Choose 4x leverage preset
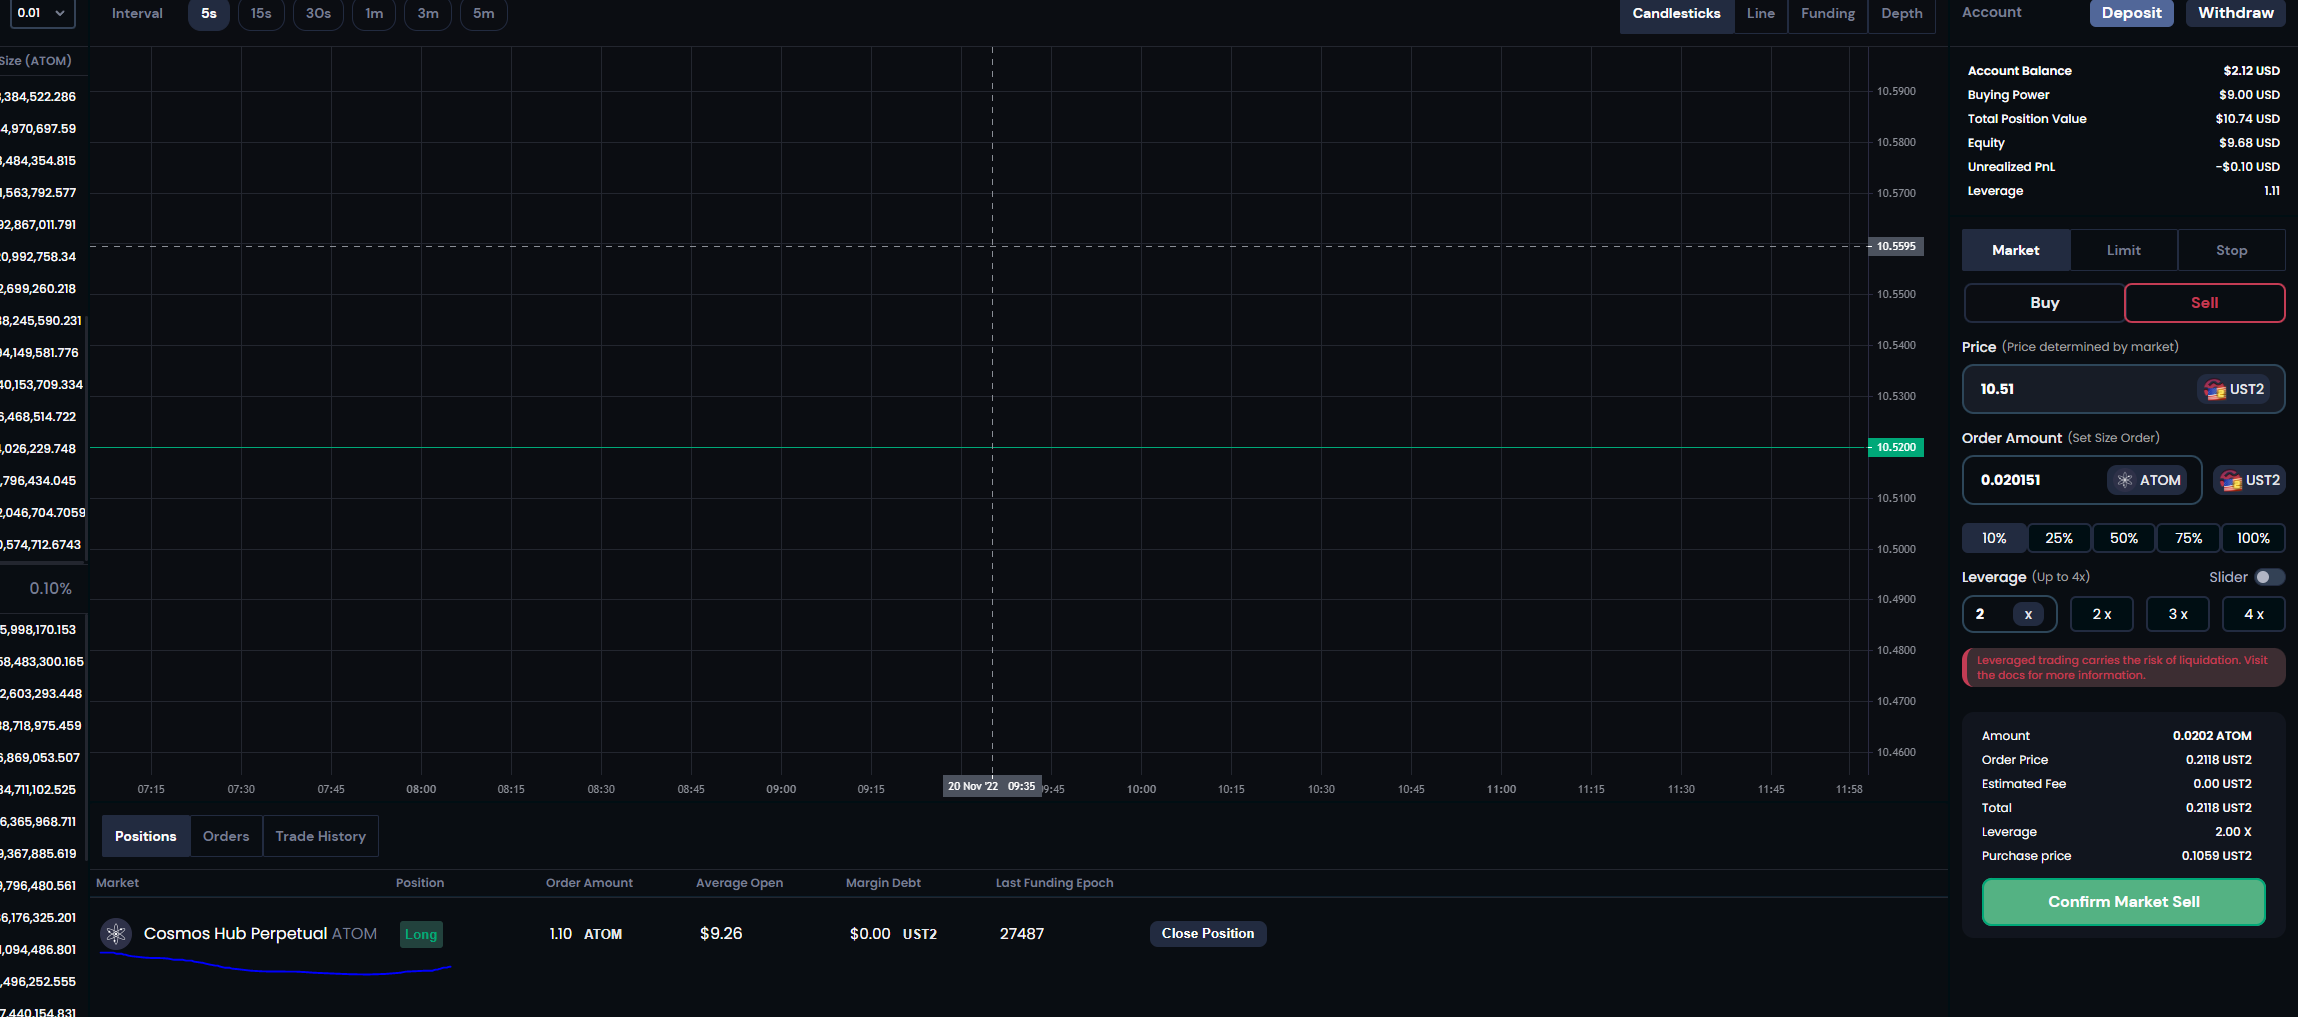 click(x=2254, y=614)
